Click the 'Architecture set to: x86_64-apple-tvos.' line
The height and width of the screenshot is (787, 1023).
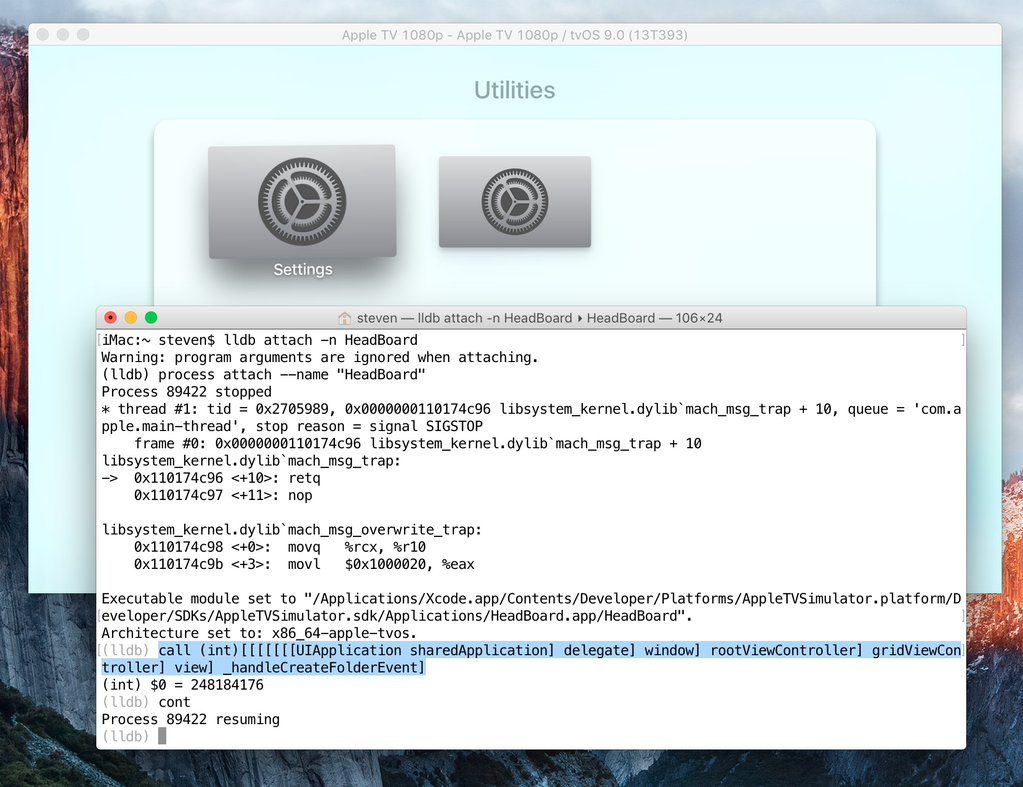[259, 634]
